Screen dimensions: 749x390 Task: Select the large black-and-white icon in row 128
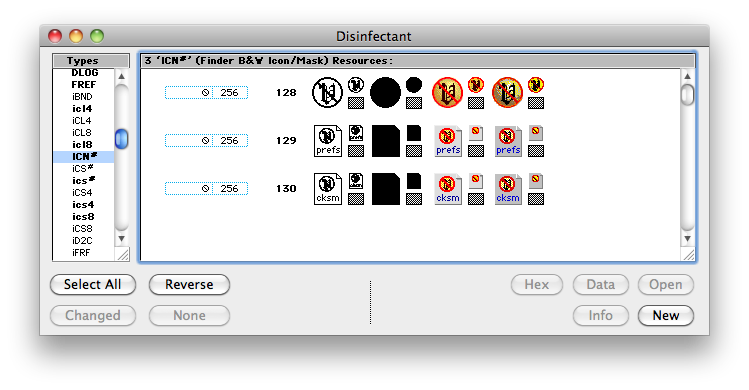(327, 92)
